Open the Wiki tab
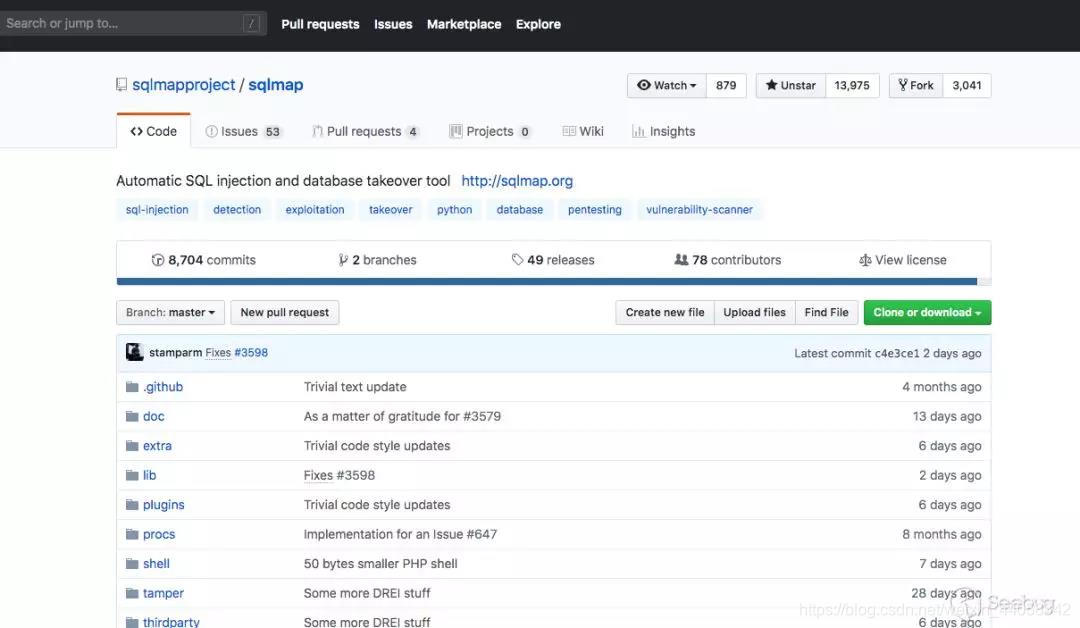1080x628 pixels. [x=583, y=132]
